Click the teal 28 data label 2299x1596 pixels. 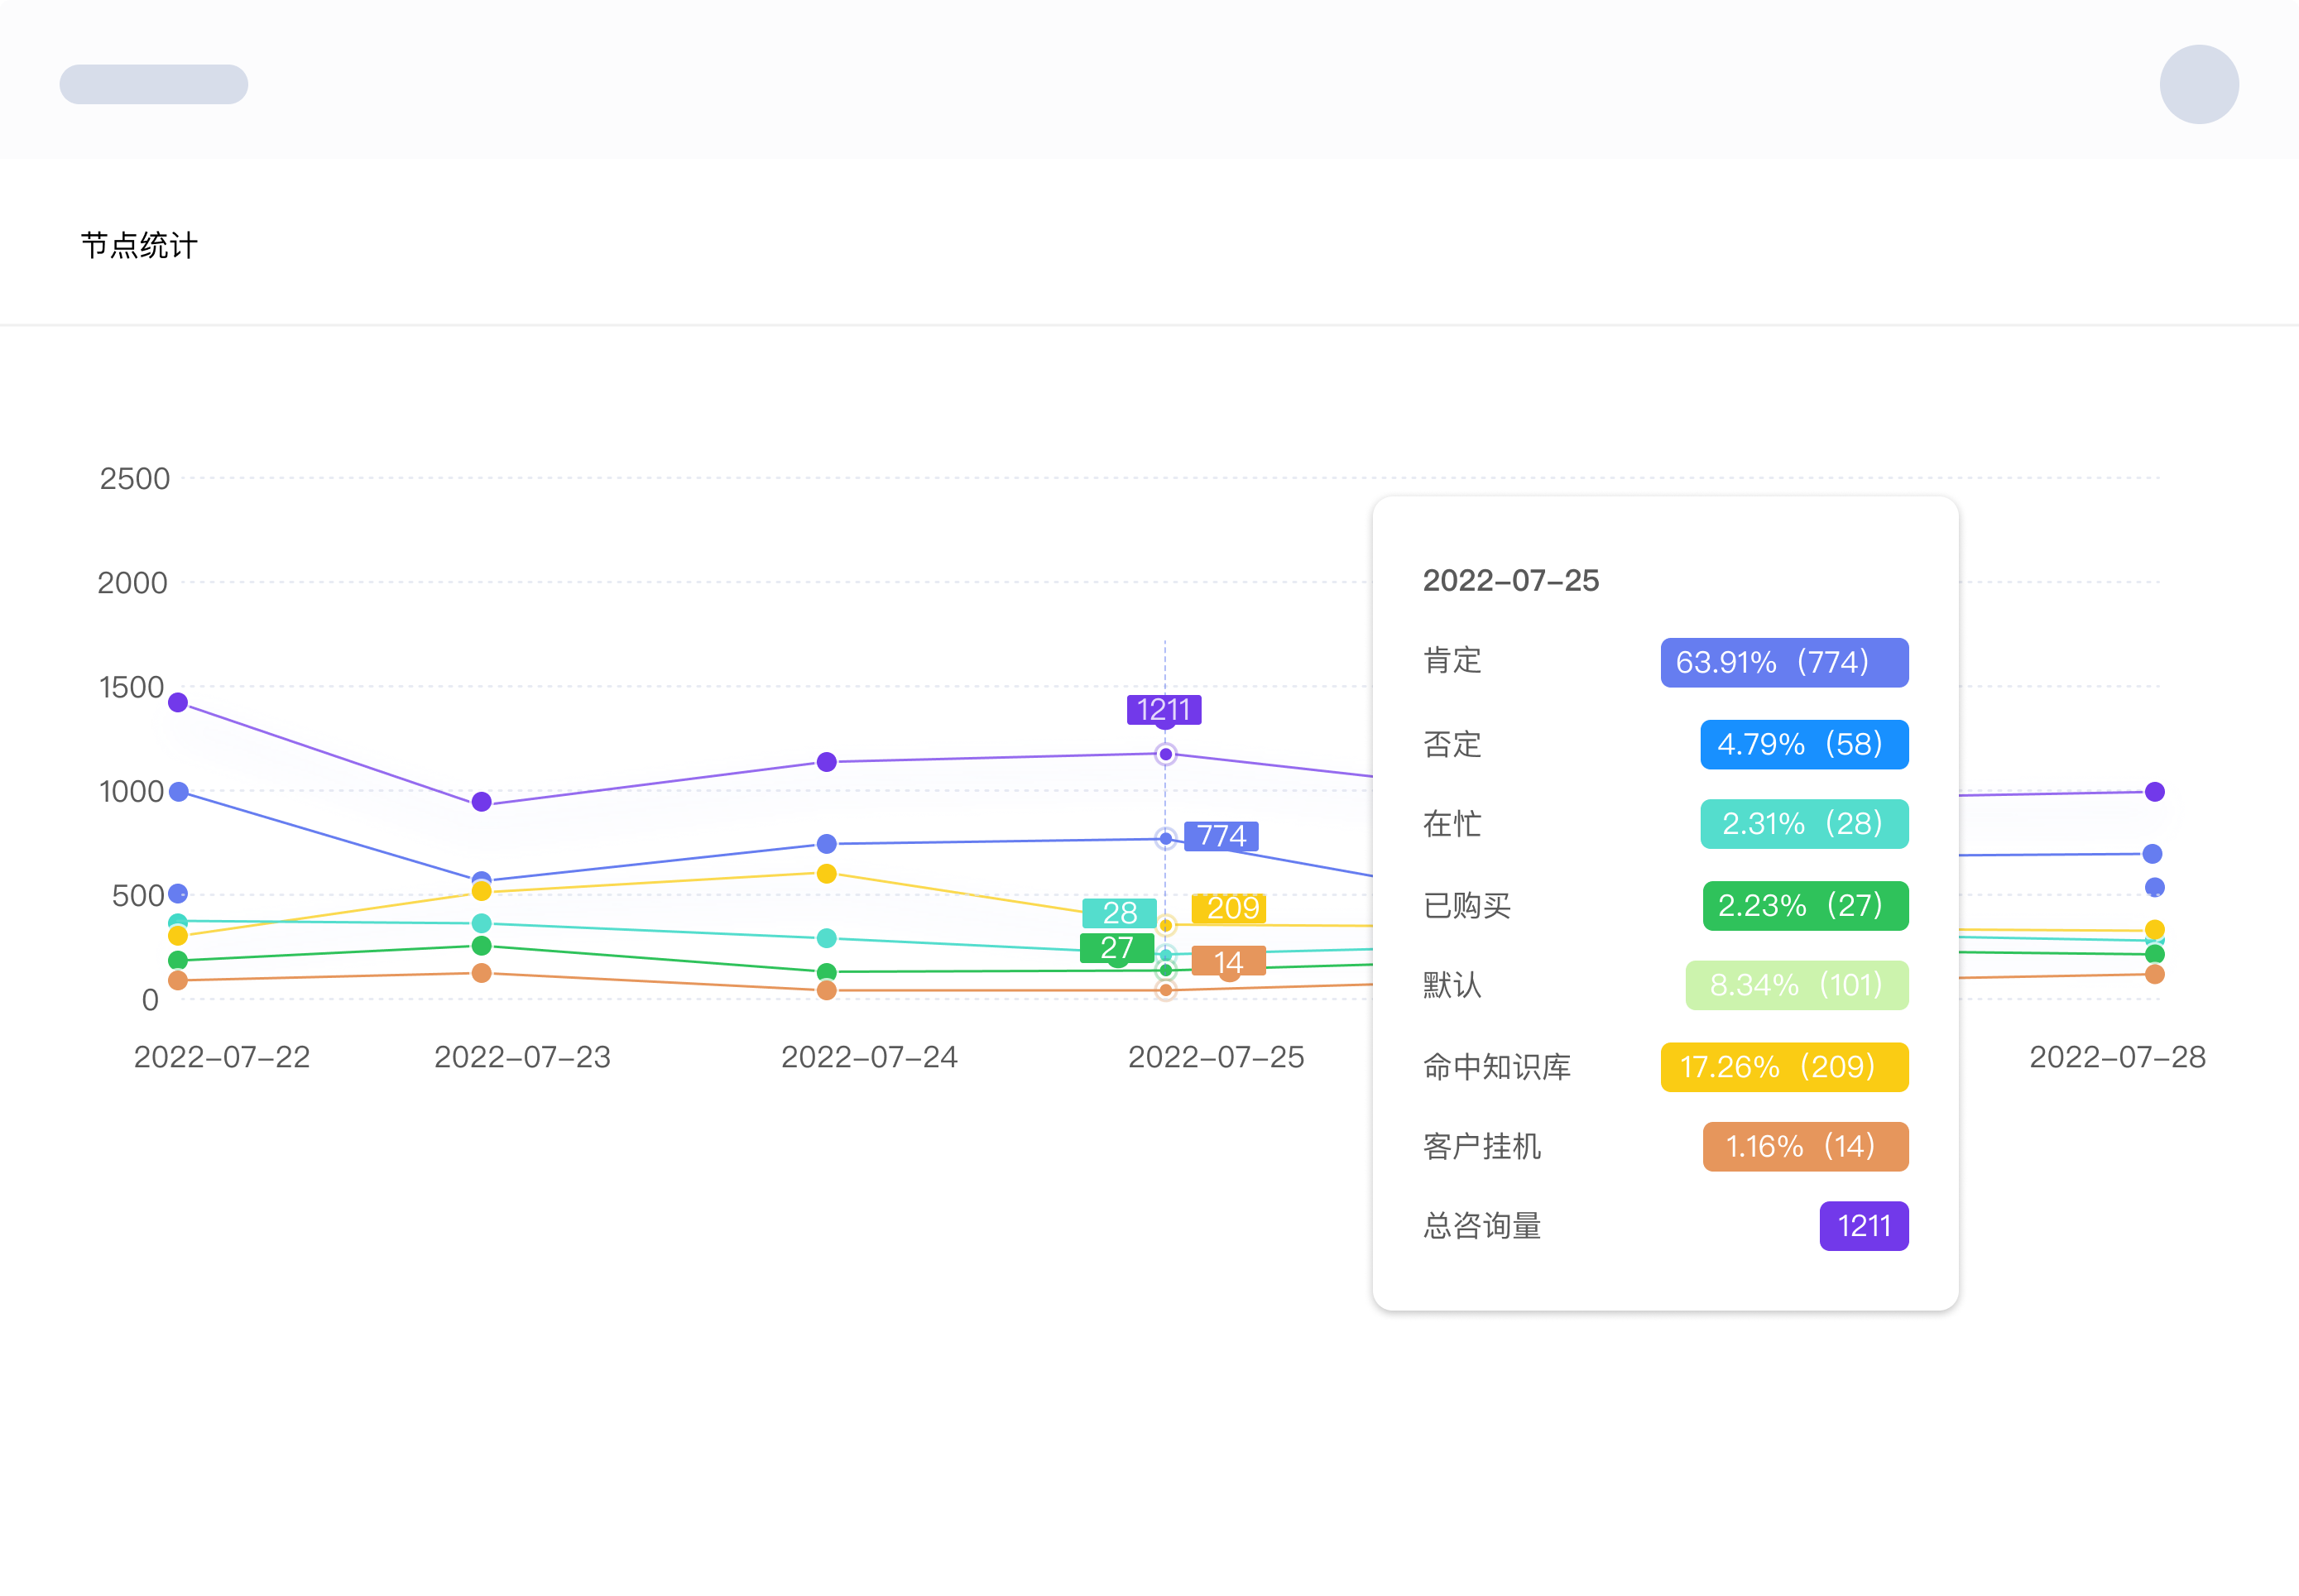[x=1119, y=913]
